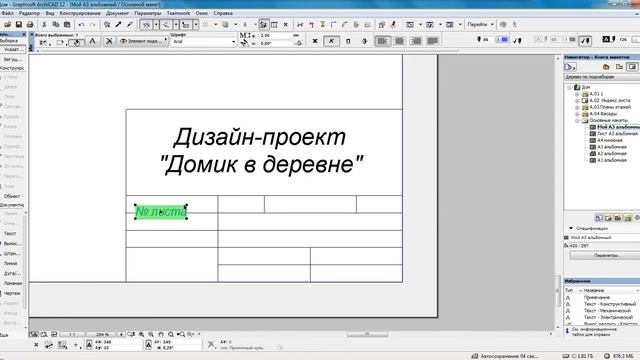This screenshot has height=360, width=640.
Task: Select Лист А3 альбомная master layout
Action: (x=617, y=133)
